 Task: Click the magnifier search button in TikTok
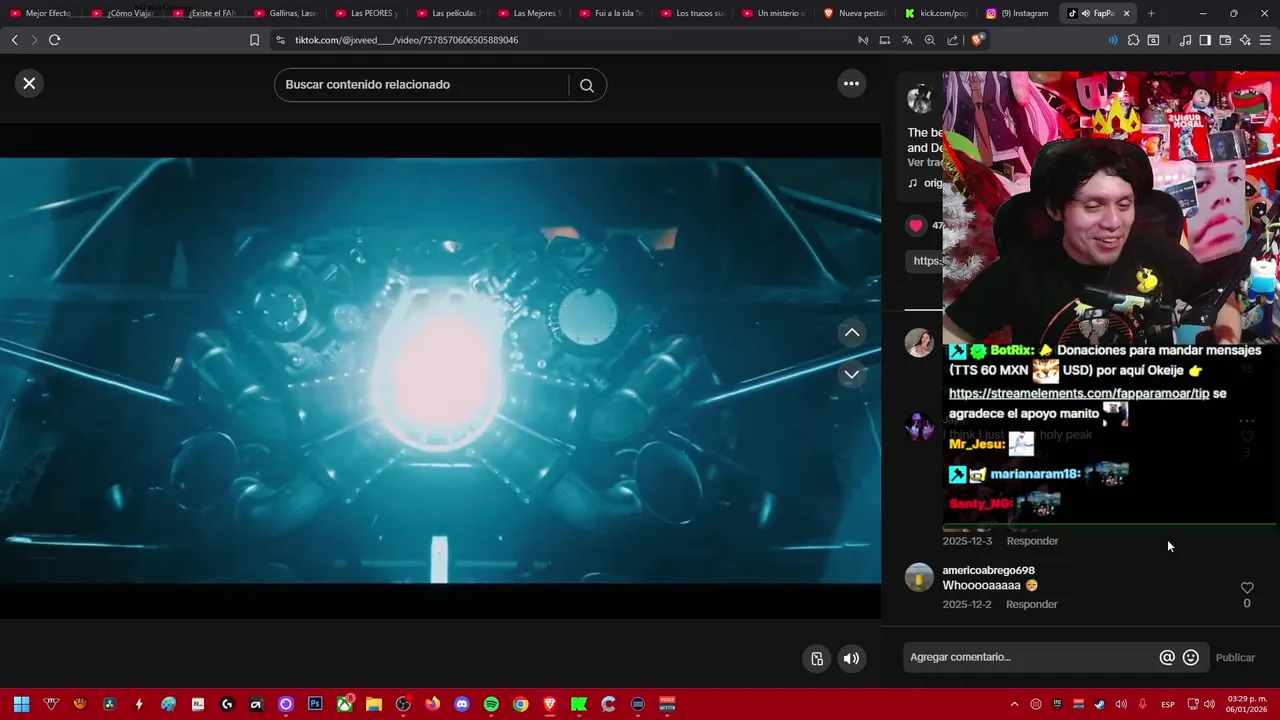pos(587,85)
